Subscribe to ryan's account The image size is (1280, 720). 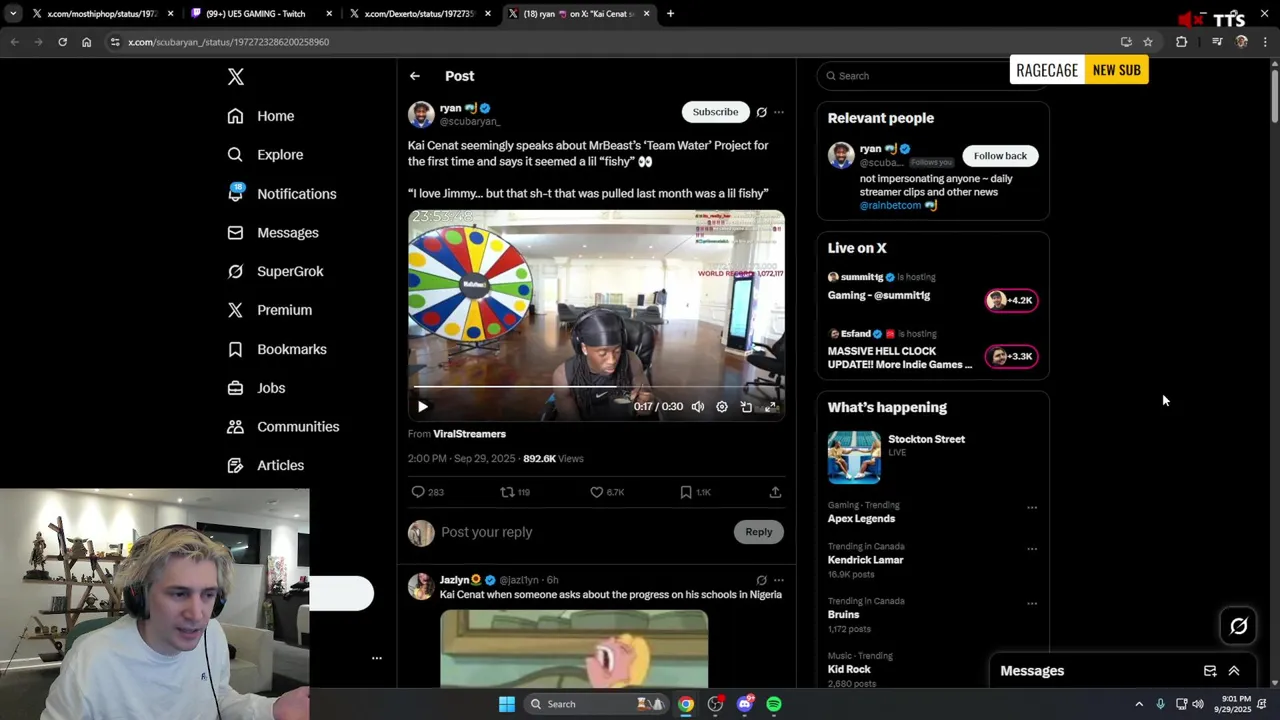pos(715,112)
